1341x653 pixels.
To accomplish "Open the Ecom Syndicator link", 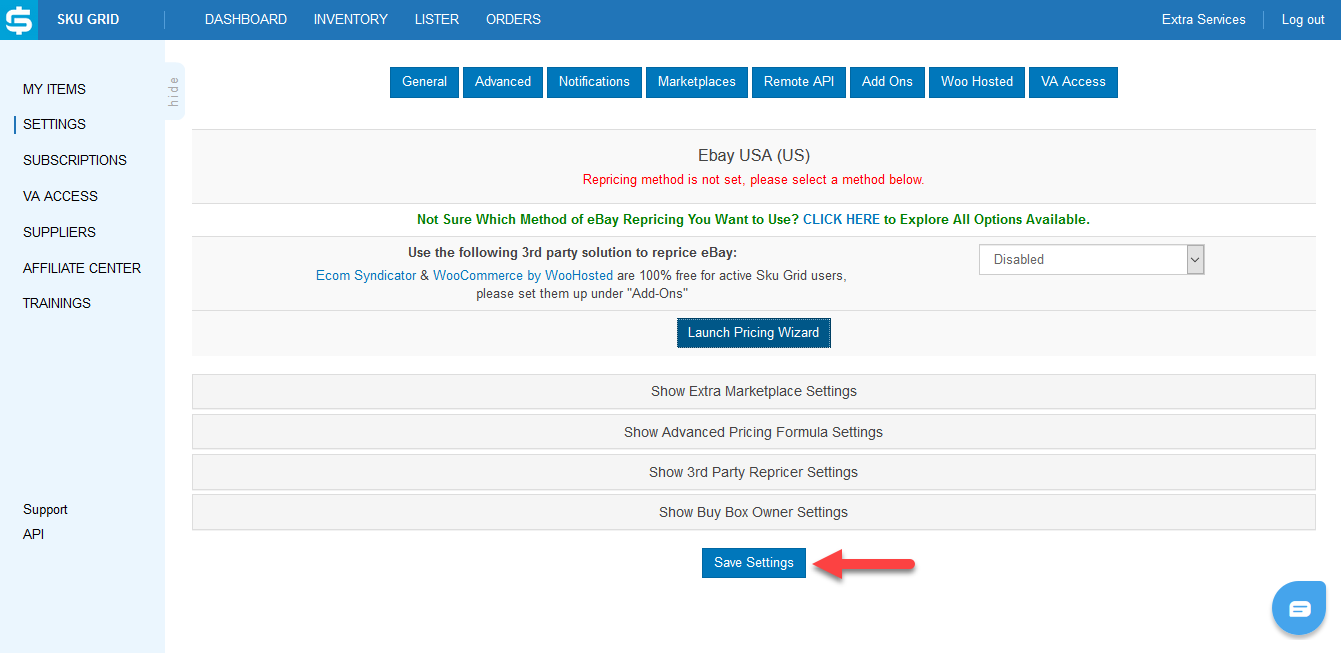I will [x=366, y=275].
